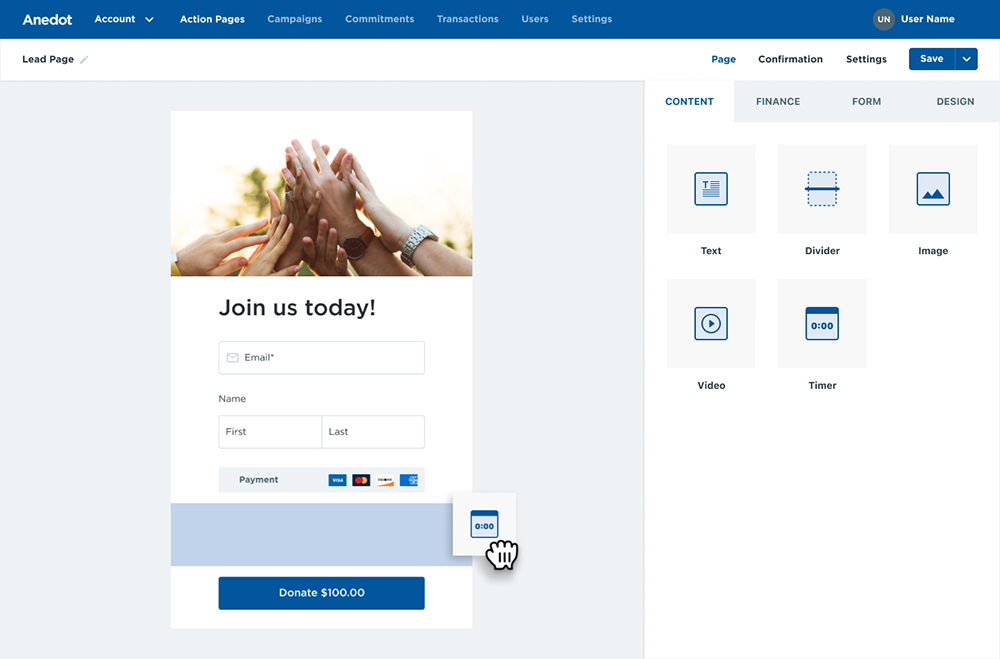Viewport: 1000px width, 659px height.
Task: Select the Page view link
Action: pos(723,59)
